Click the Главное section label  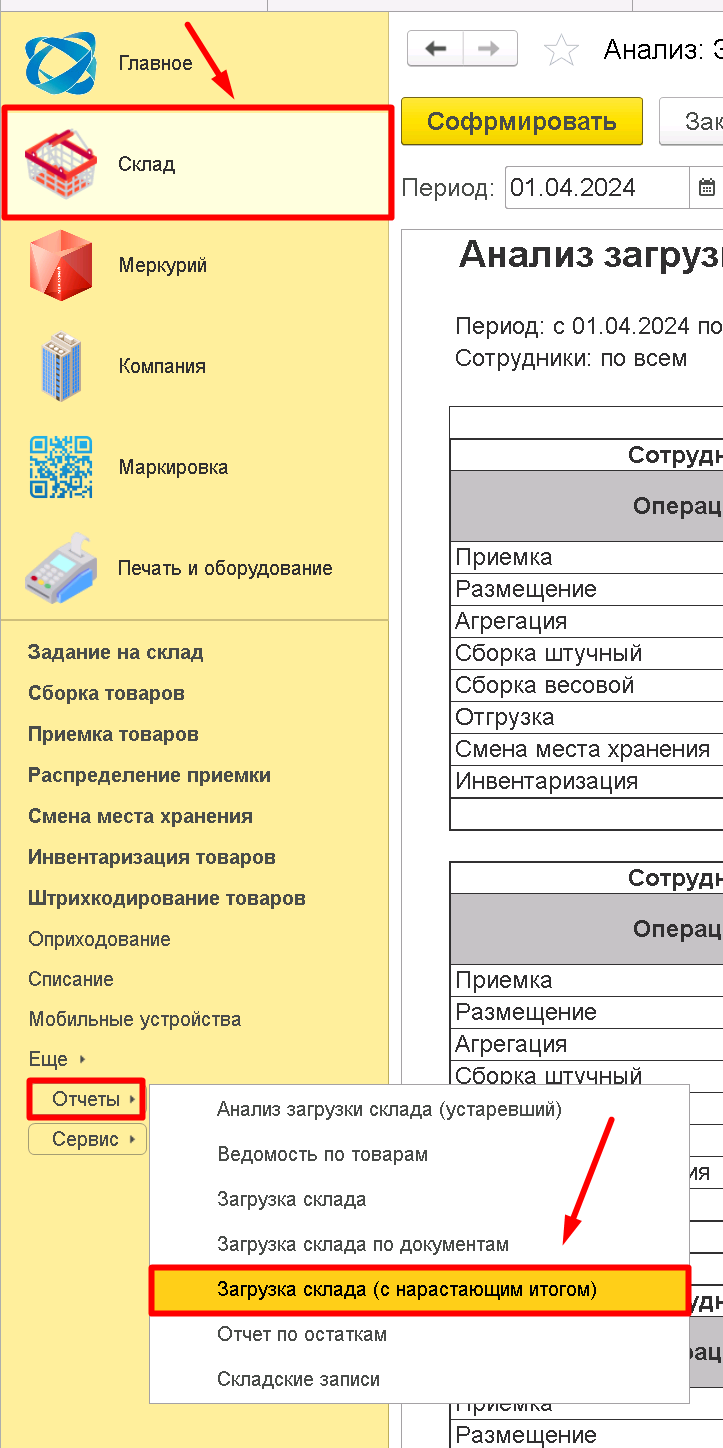tap(155, 63)
